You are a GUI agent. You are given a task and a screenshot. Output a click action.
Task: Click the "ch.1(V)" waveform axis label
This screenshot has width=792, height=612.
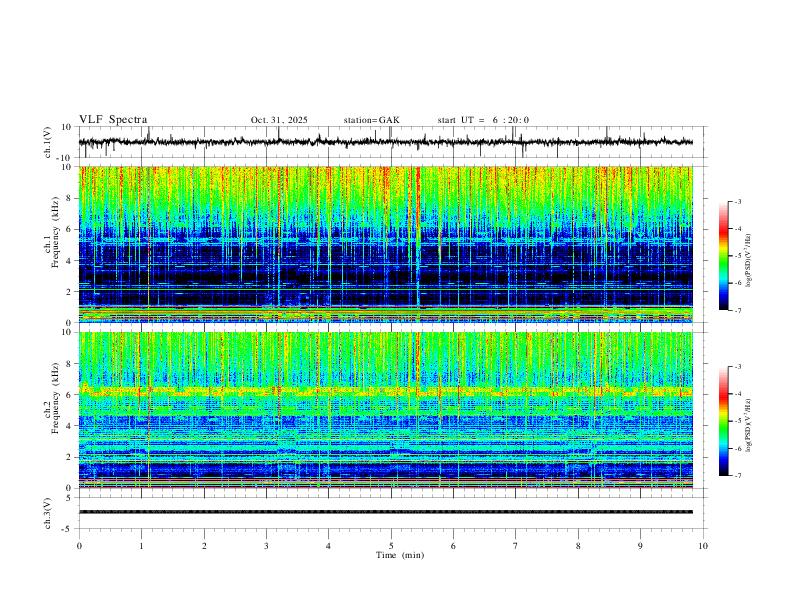(x=48, y=142)
